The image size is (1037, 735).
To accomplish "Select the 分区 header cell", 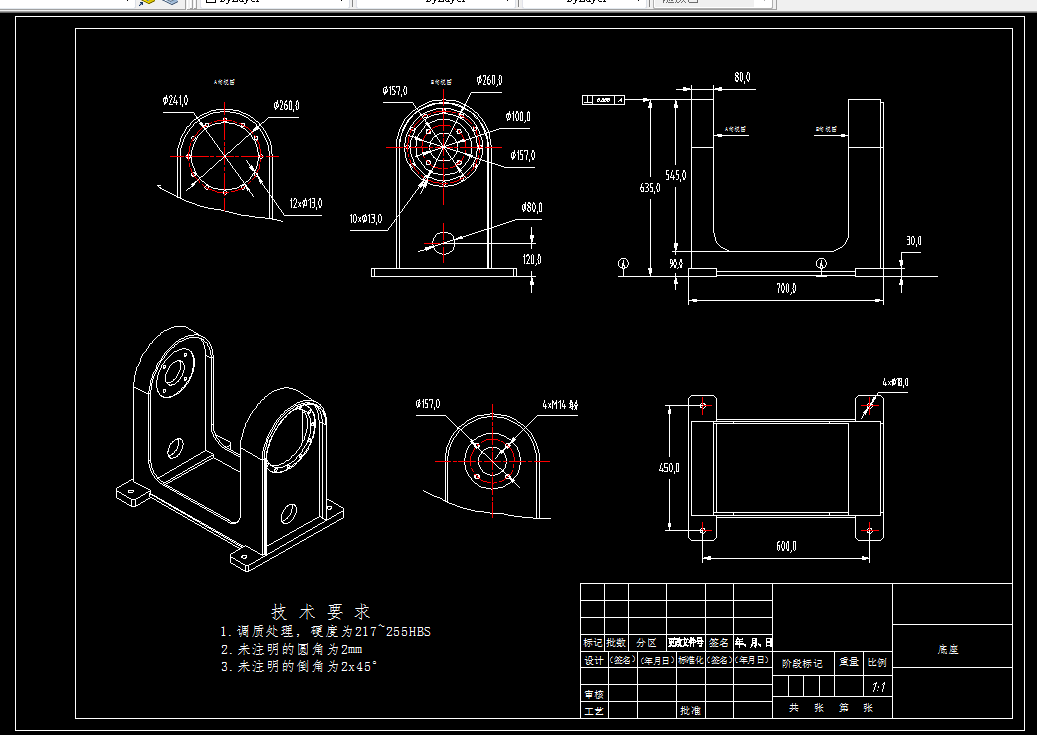I will (647, 642).
